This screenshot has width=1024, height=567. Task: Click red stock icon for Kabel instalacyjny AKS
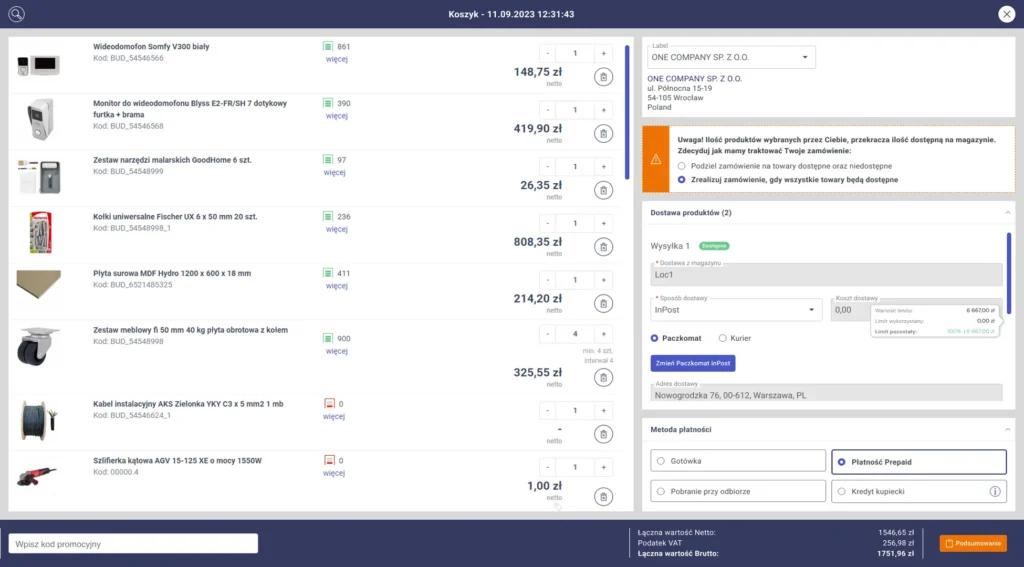point(328,404)
